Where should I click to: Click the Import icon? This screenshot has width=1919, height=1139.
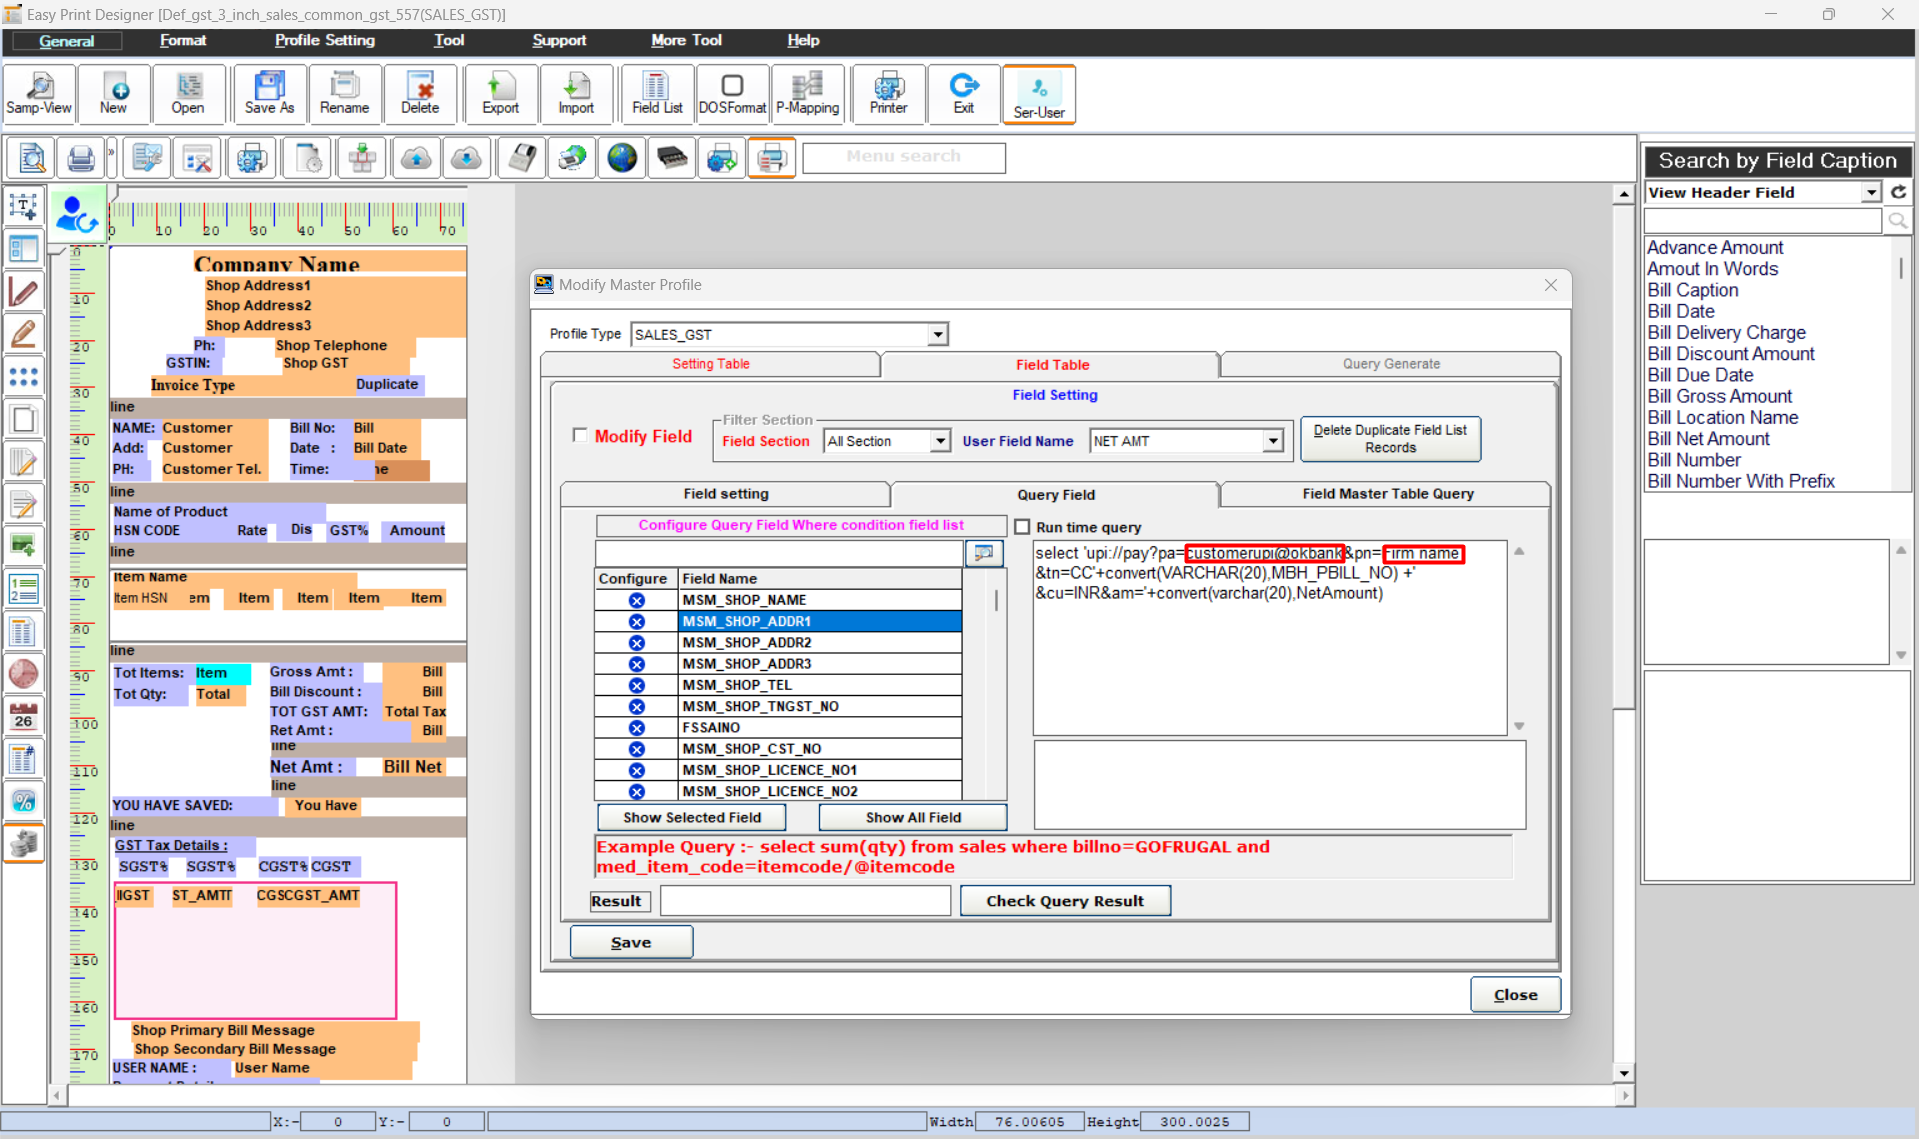point(576,94)
